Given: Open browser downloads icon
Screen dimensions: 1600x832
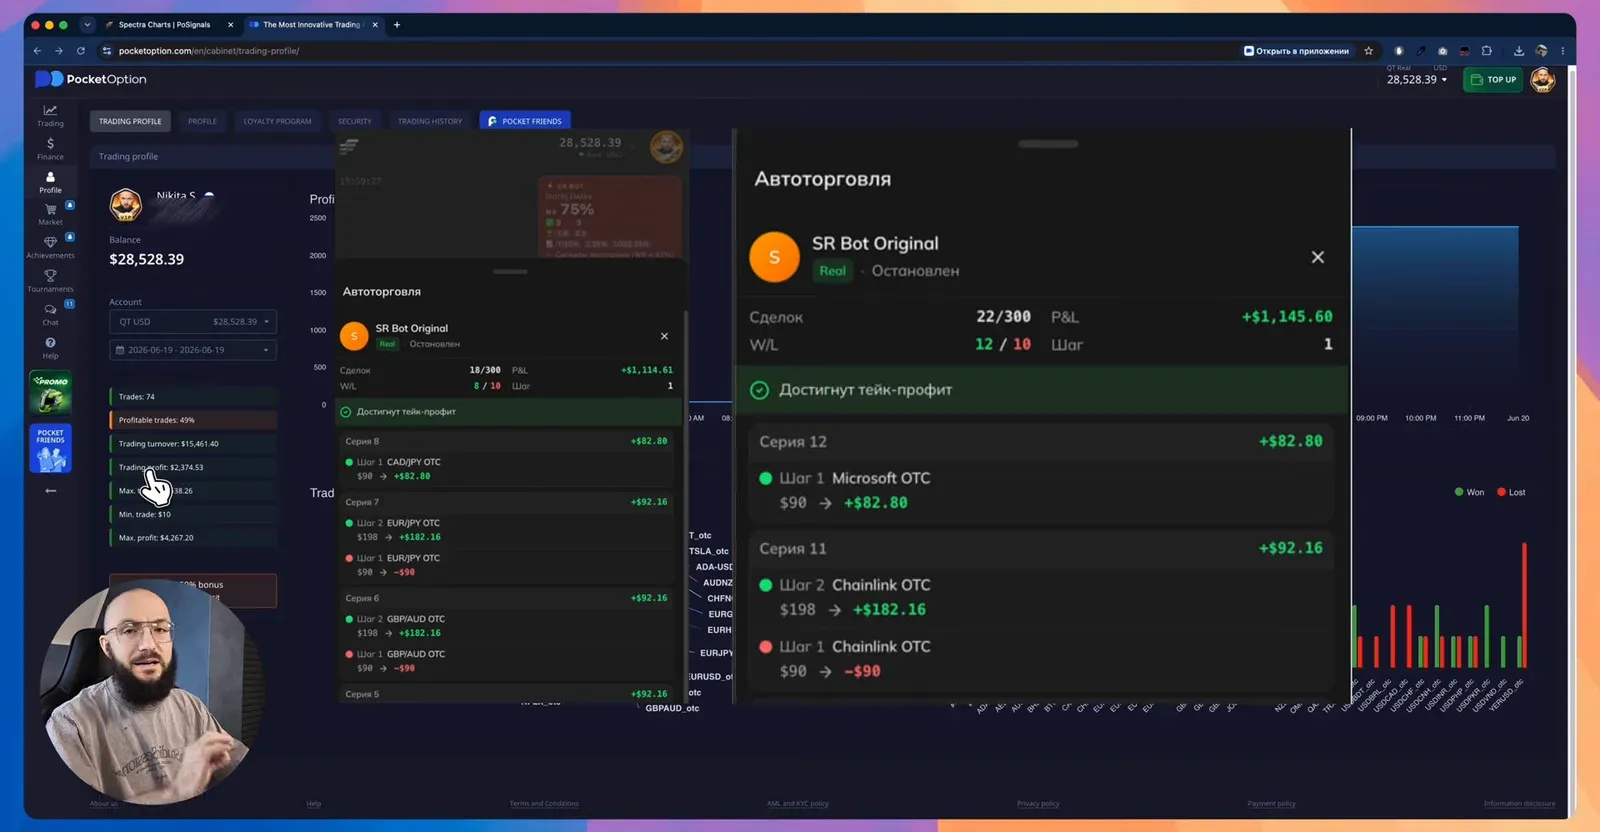Looking at the screenshot, I should pos(1519,51).
